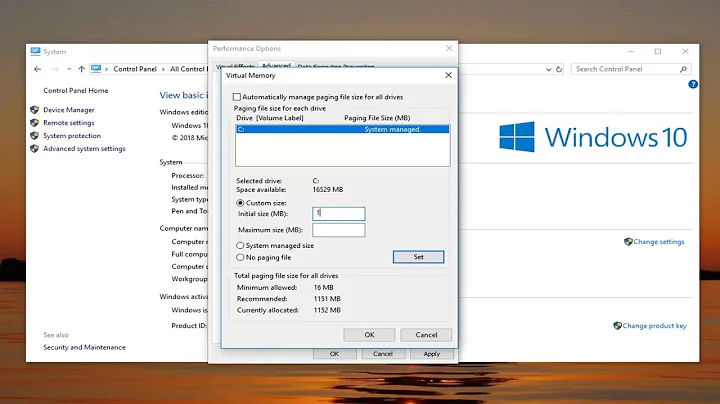The width and height of the screenshot is (720, 404).
Task: Open Remote settings link
Action: (69, 123)
